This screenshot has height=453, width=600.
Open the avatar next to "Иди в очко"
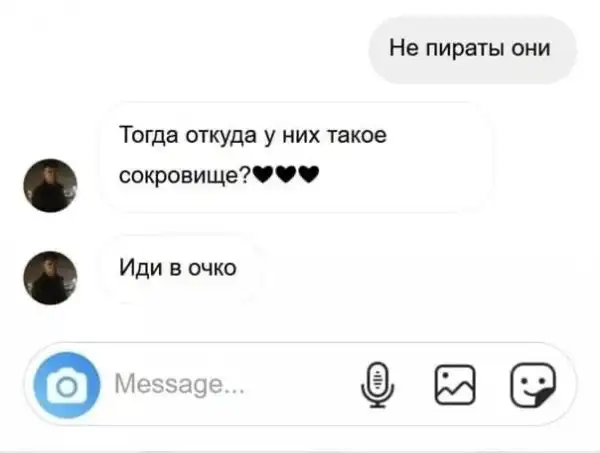(x=50, y=278)
